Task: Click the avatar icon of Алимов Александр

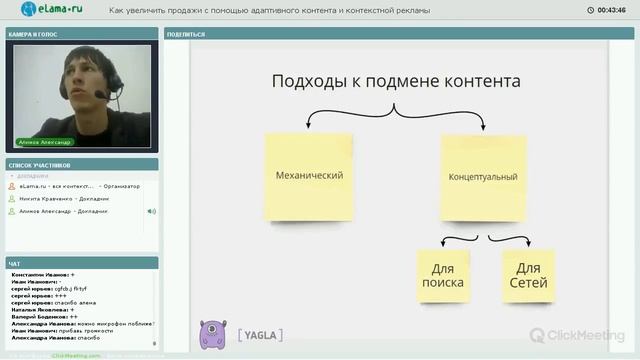Action: click(12, 211)
